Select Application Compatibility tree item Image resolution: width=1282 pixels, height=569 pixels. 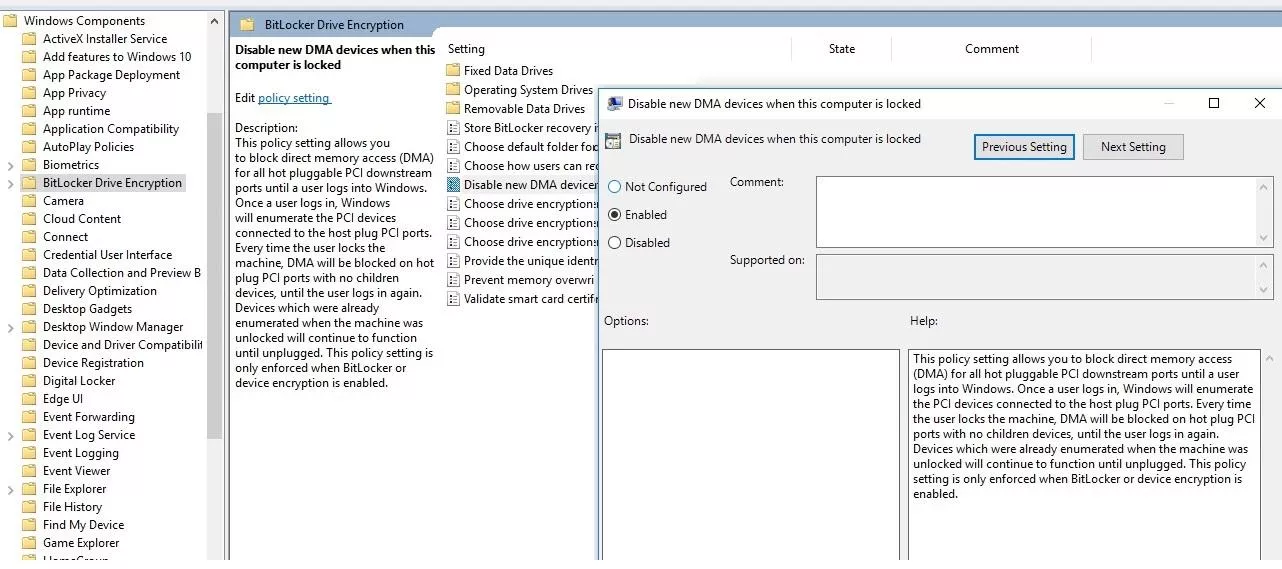111,129
